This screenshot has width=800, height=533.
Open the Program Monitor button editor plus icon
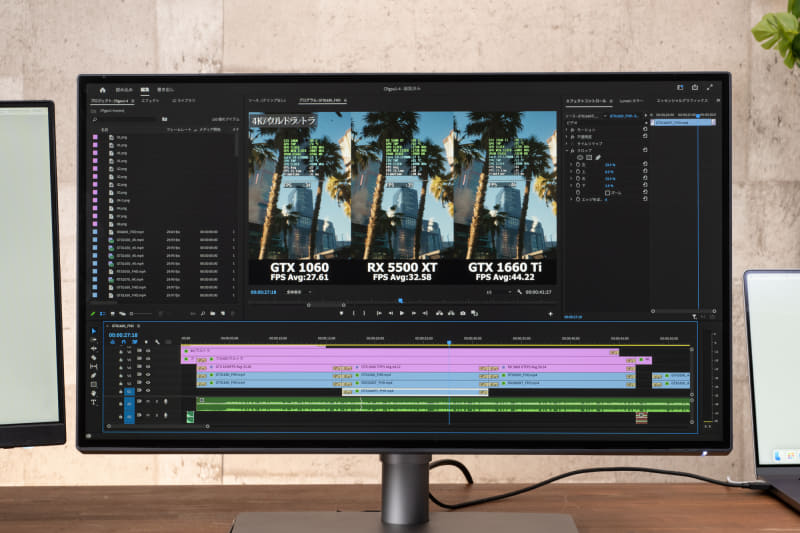(x=550, y=314)
